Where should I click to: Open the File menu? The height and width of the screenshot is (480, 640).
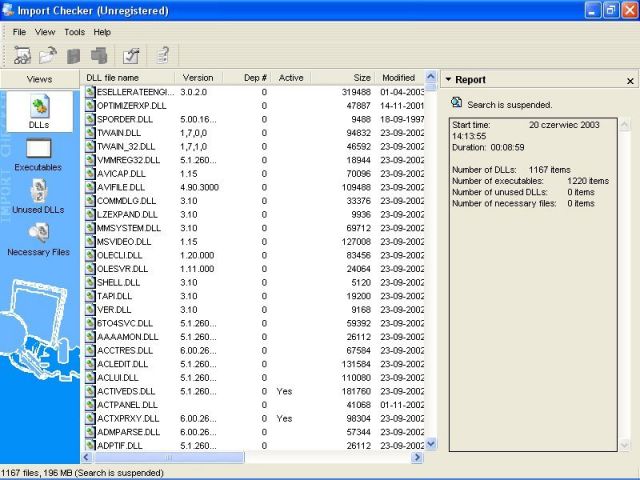coord(19,32)
